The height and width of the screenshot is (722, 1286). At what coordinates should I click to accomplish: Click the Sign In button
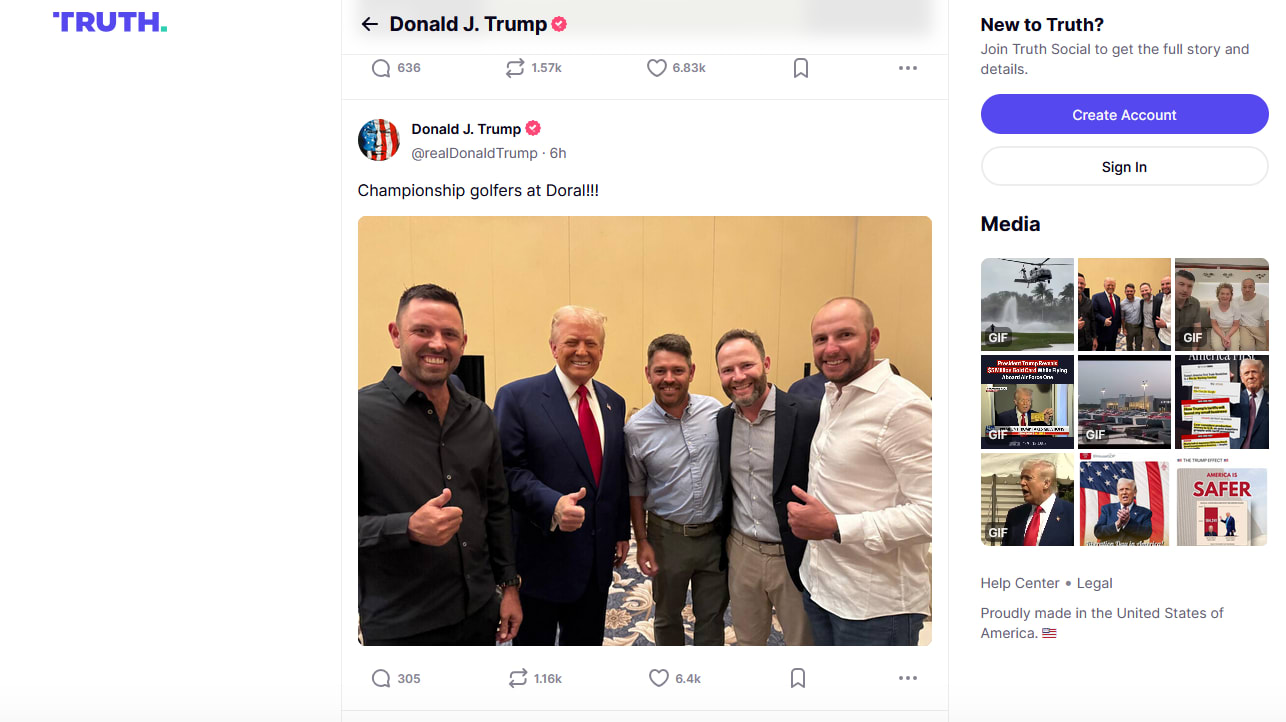coord(1124,167)
